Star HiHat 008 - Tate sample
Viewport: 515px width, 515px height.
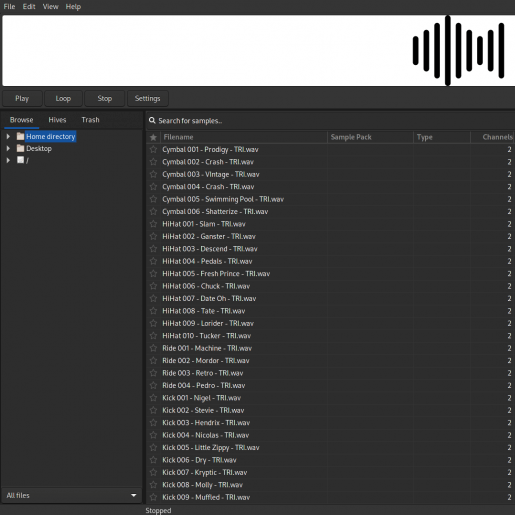tap(153, 311)
